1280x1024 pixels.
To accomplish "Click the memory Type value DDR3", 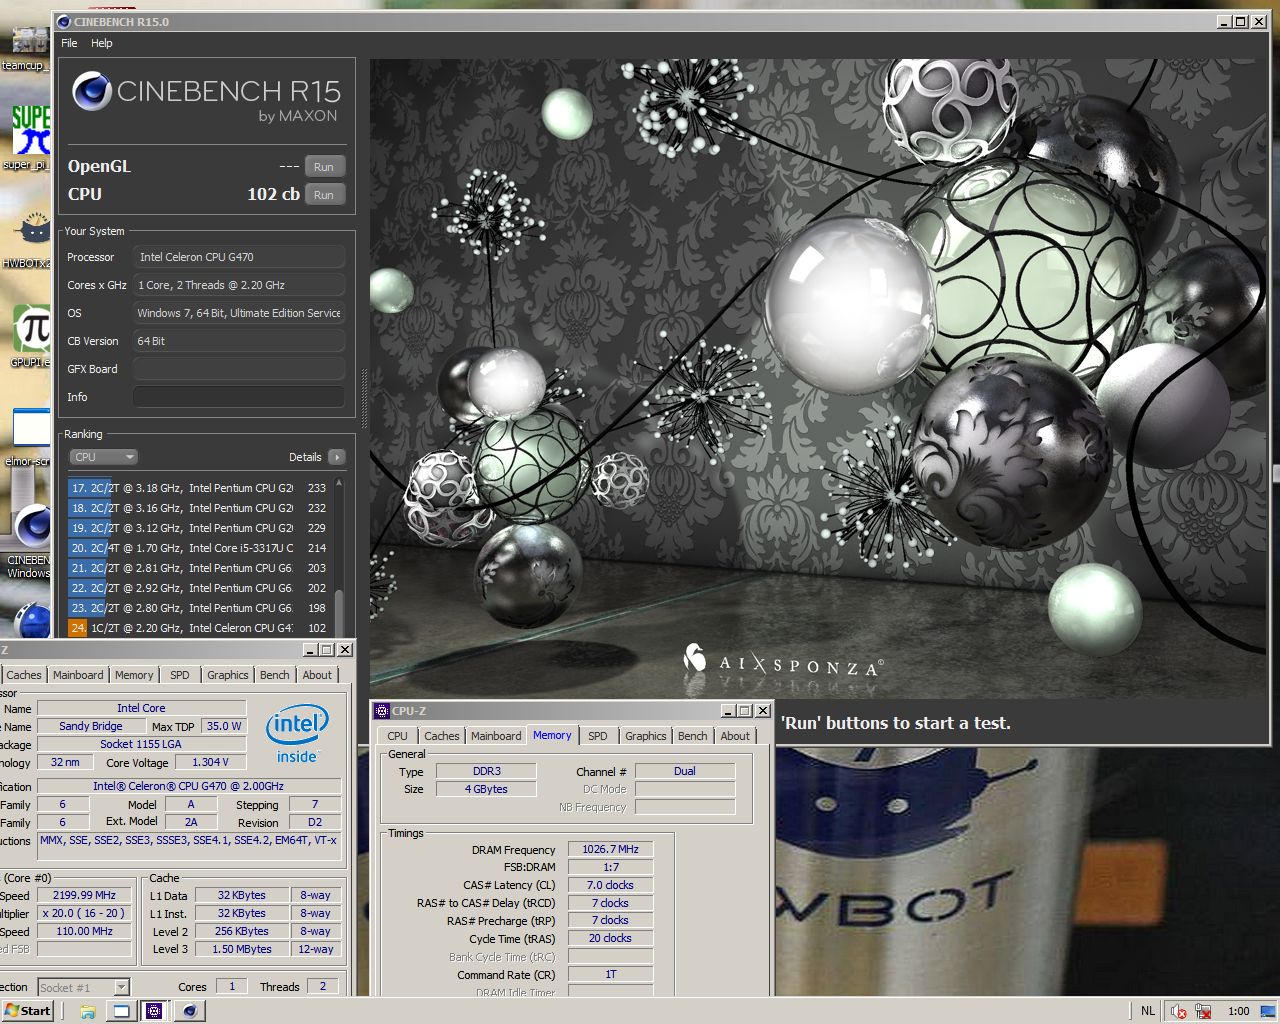I will click(x=487, y=771).
